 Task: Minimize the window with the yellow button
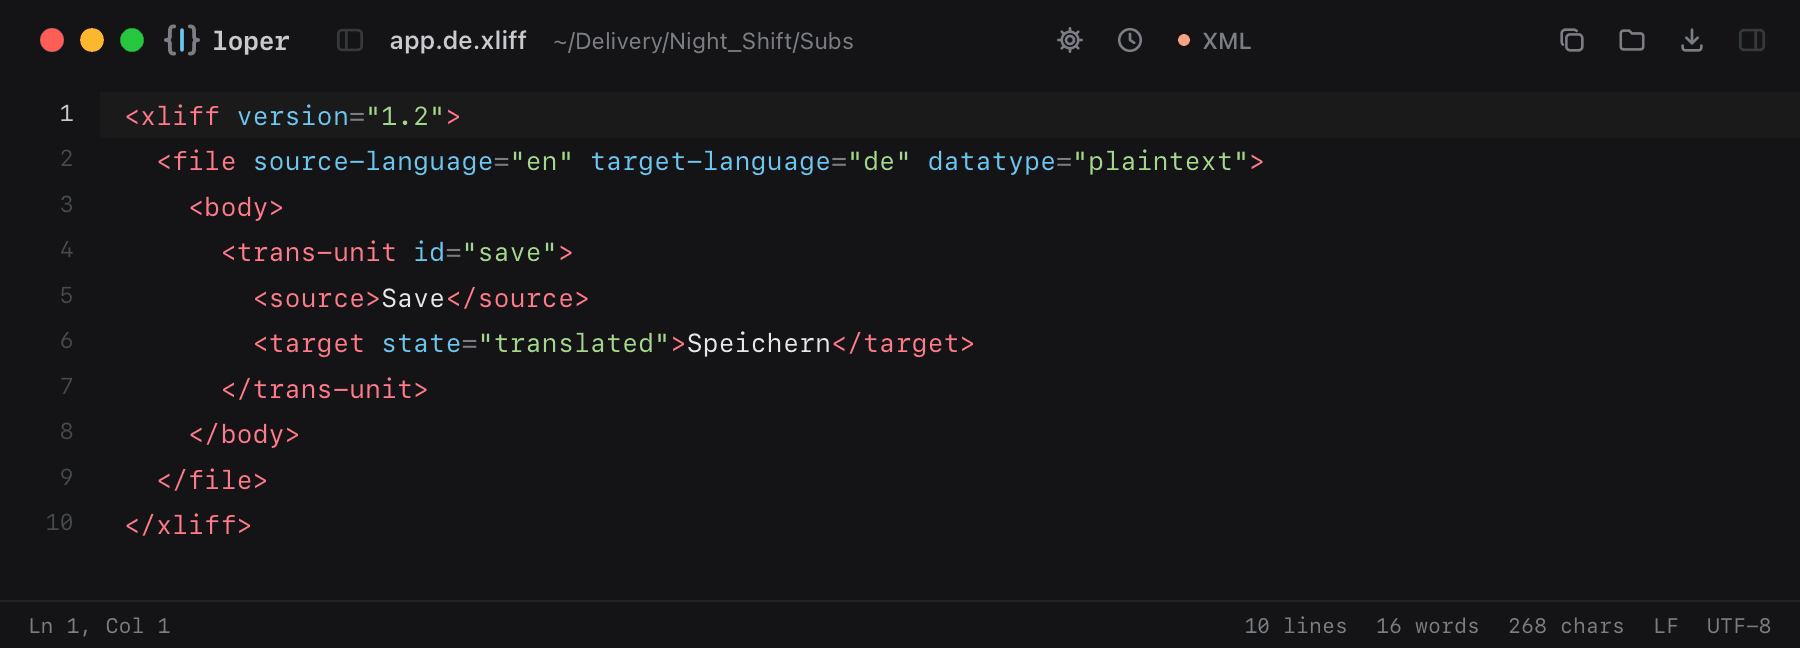(92, 40)
